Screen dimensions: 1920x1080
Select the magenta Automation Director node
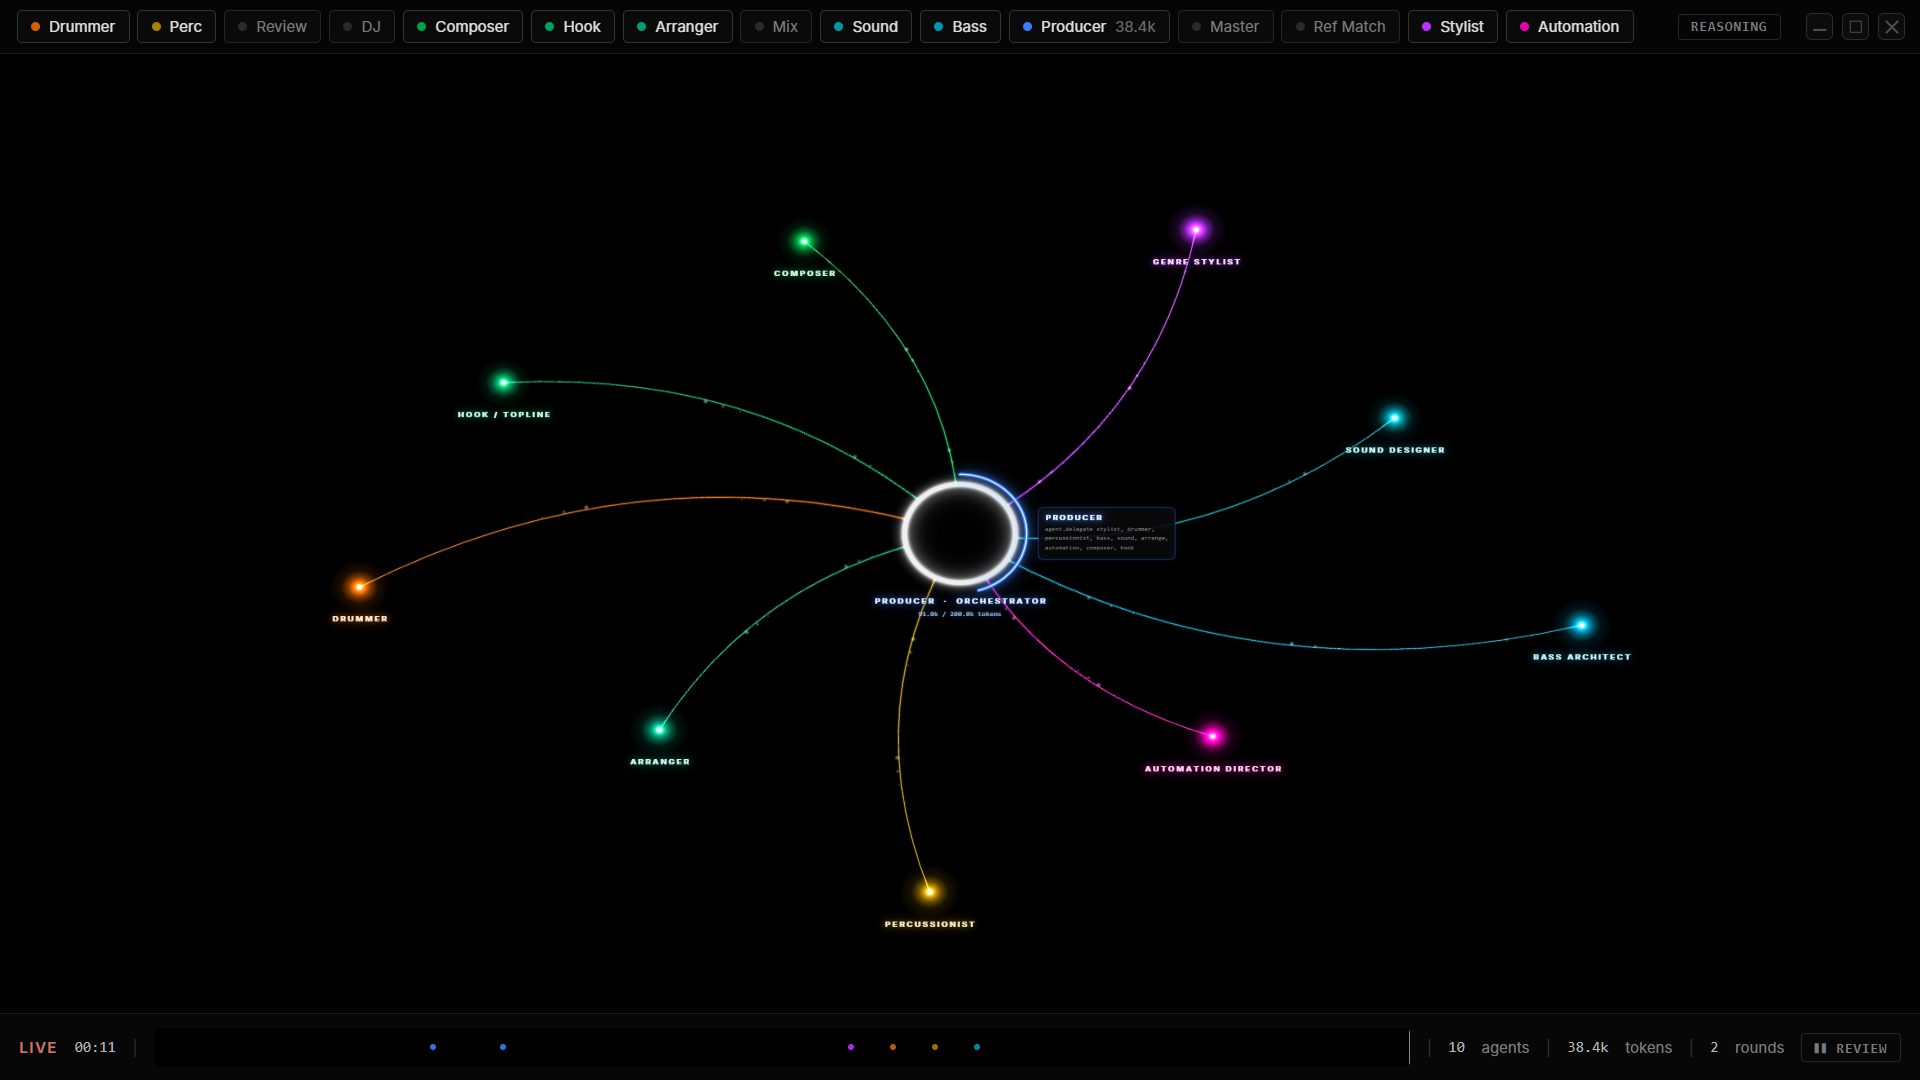[x=1213, y=736]
